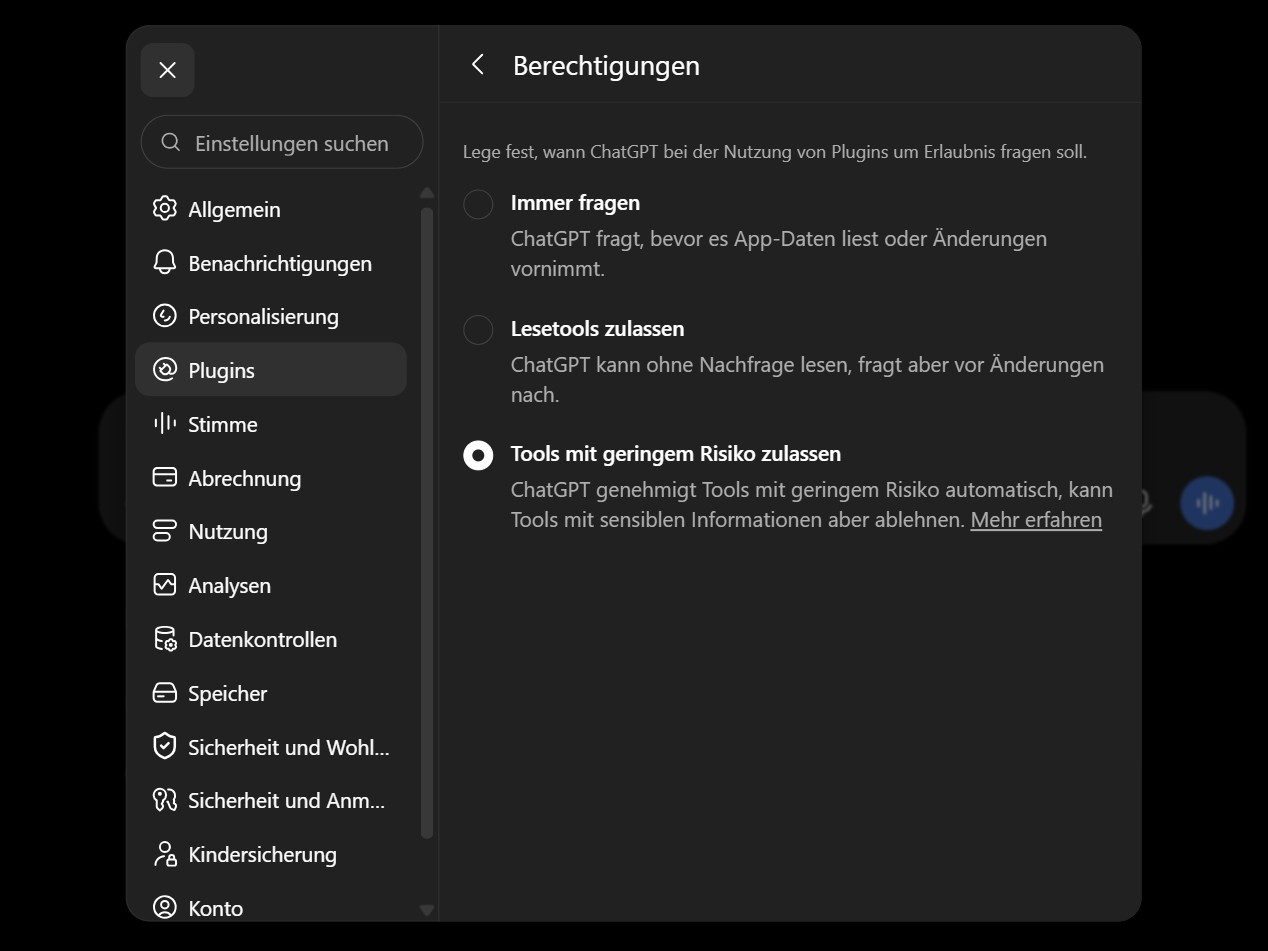Click the blue voice button behind the dialog

coord(1207,503)
